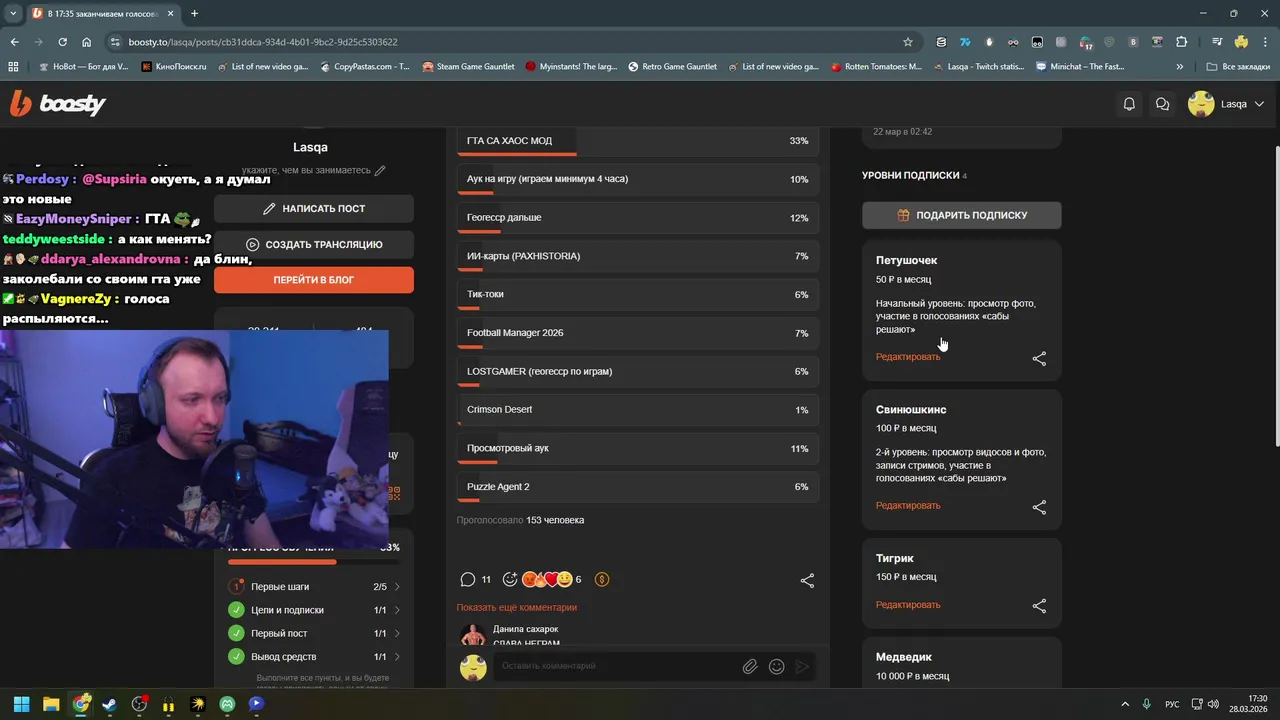1280x720 pixels.
Task: Open the Boosty notifications bell
Action: [x=1129, y=104]
